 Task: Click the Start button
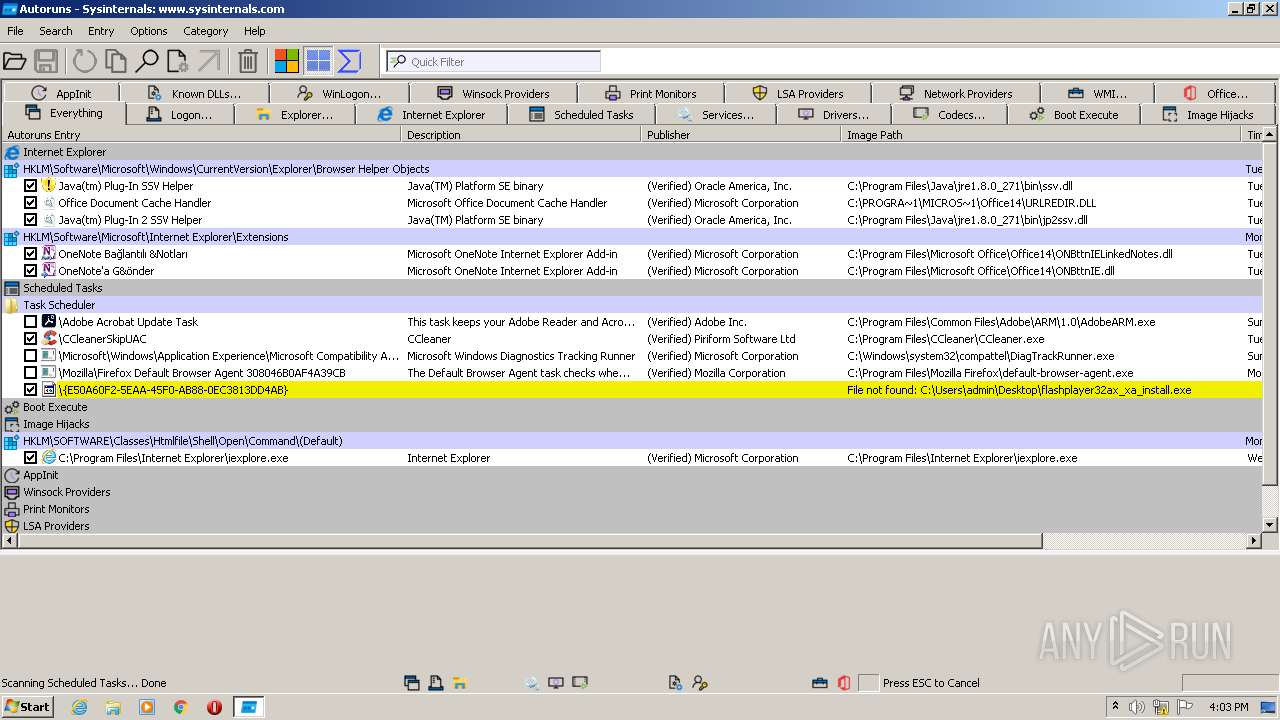click(x=27, y=707)
